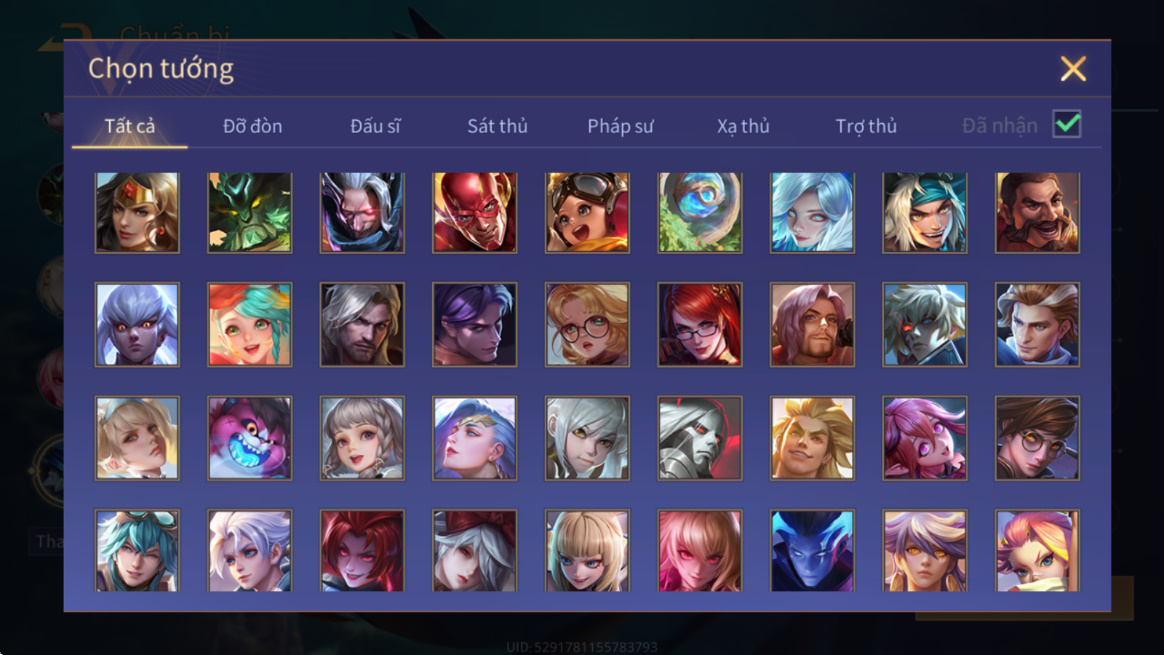Image resolution: width=1164 pixels, height=655 pixels.
Task: Select the Tất cả tab
Action: (x=130, y=126)
